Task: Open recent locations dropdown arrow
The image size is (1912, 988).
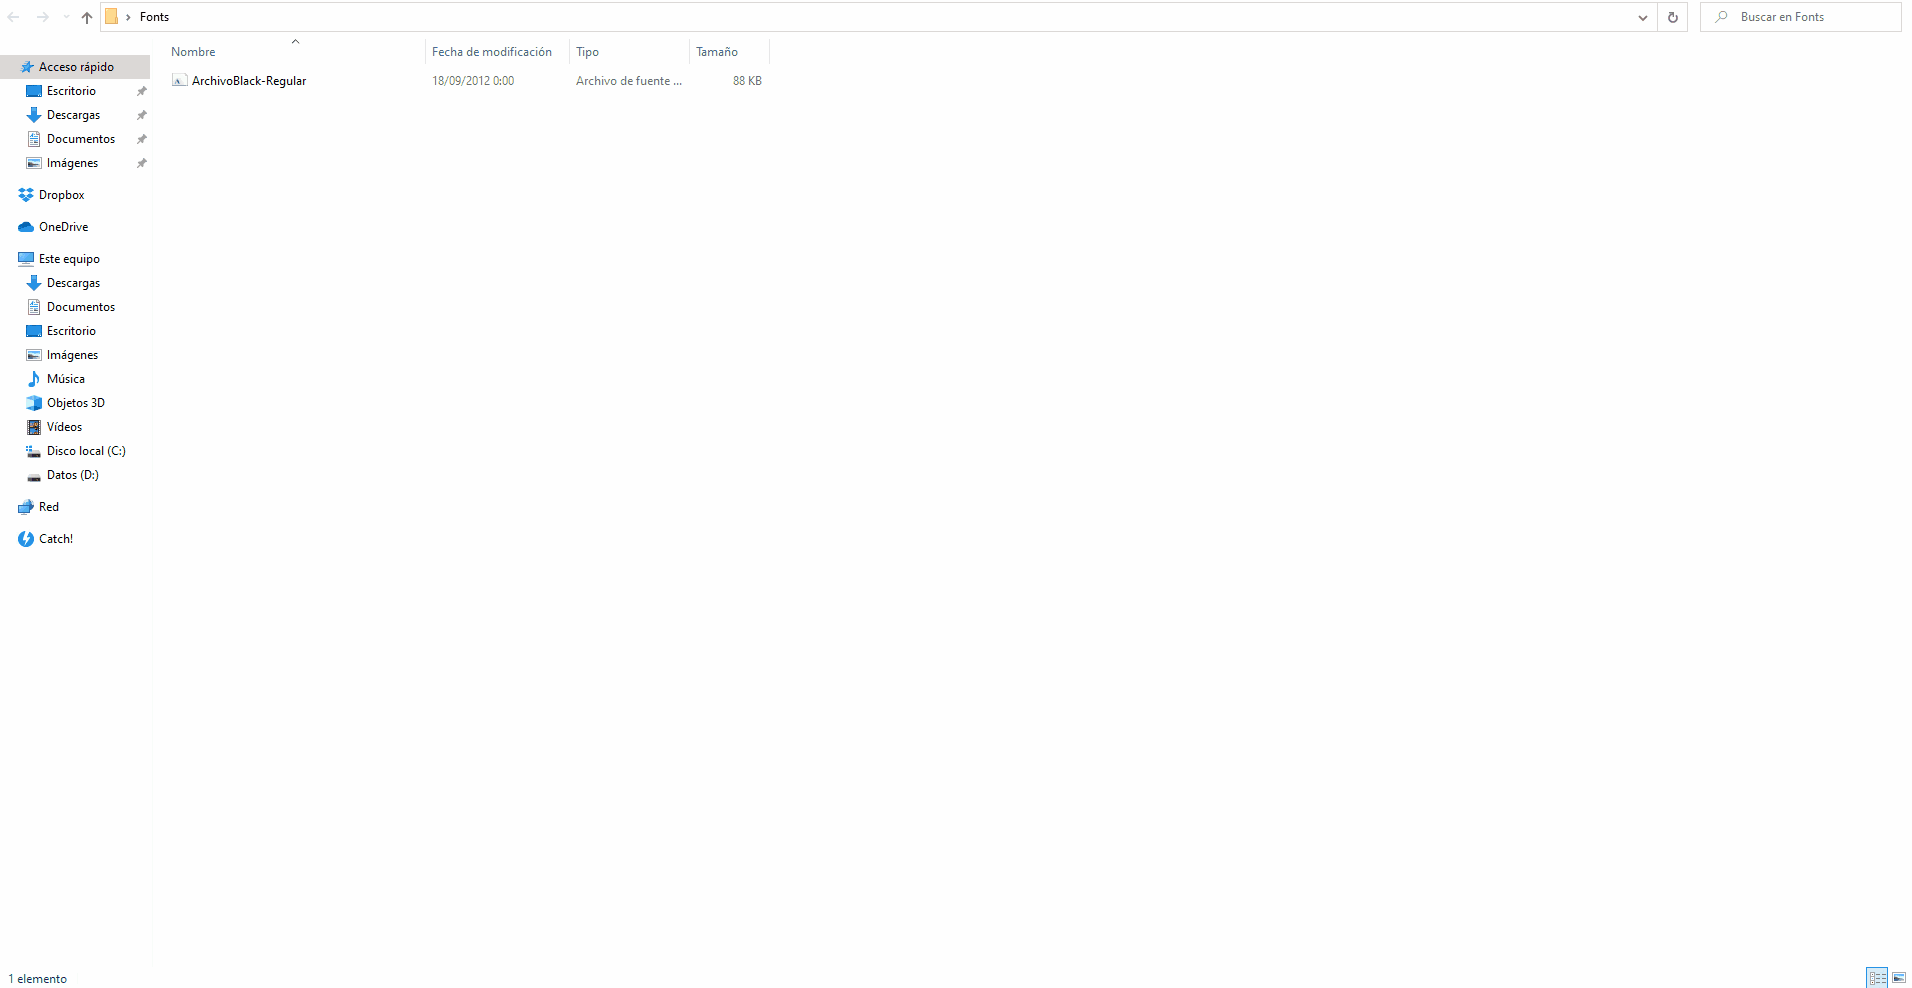Action: coord(66,17)
